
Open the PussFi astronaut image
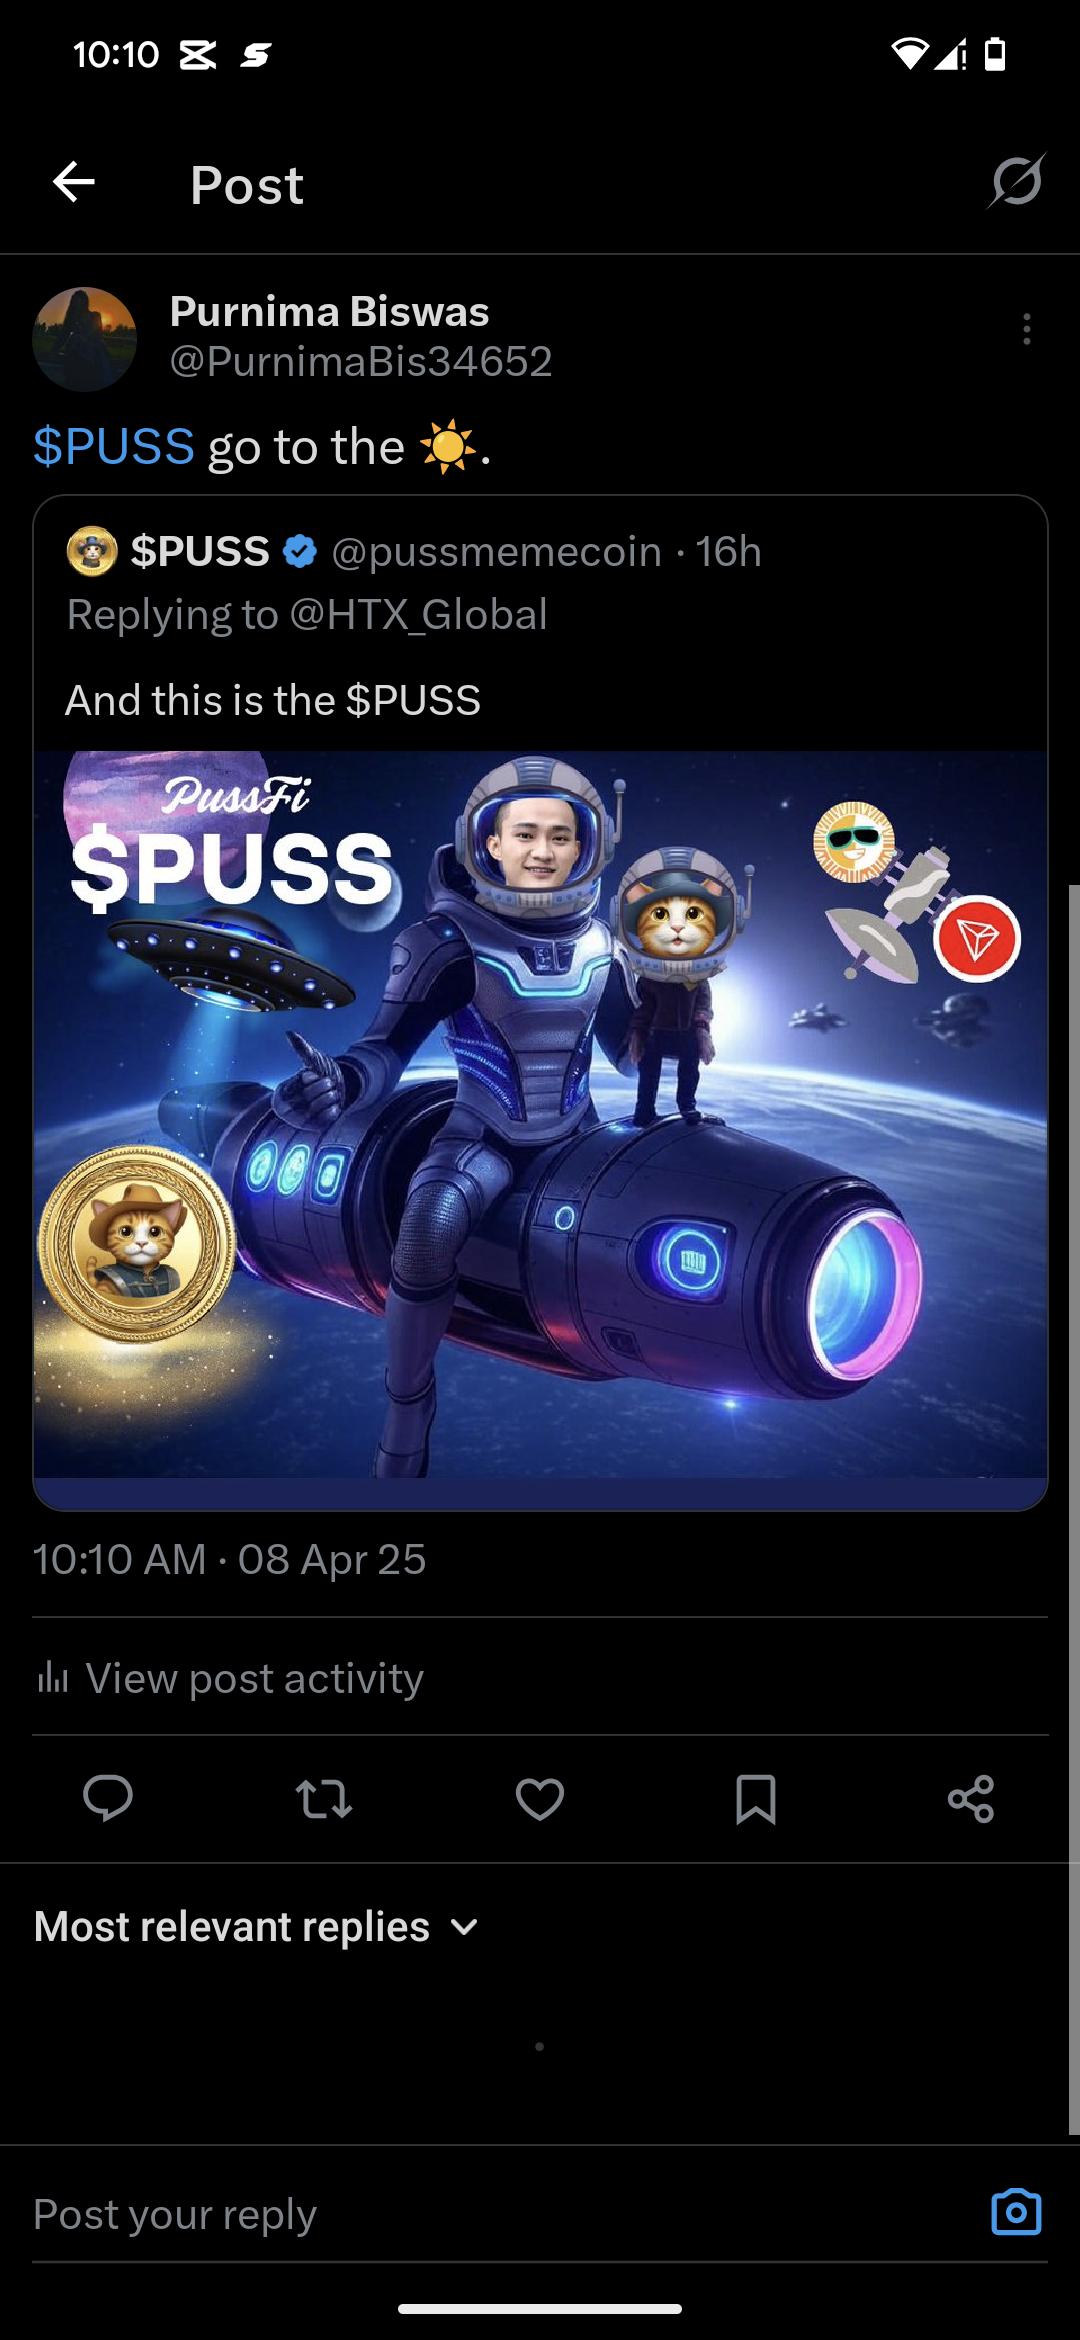540,1114
